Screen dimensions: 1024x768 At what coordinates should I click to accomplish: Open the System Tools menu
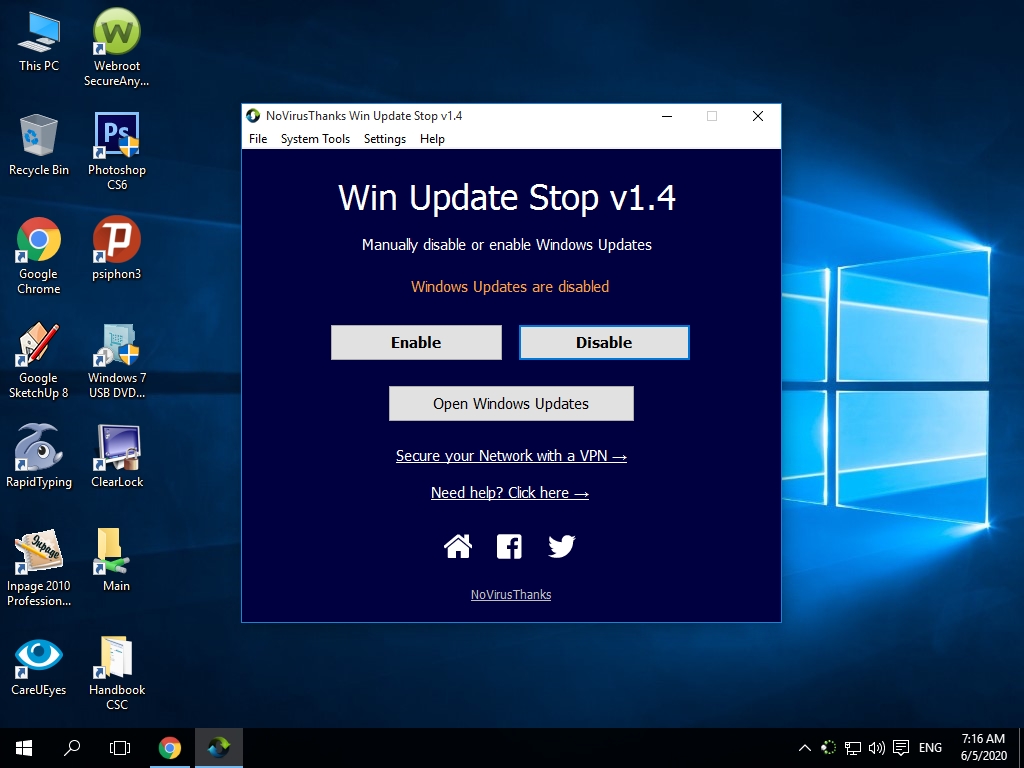click(x=315, y=139)
